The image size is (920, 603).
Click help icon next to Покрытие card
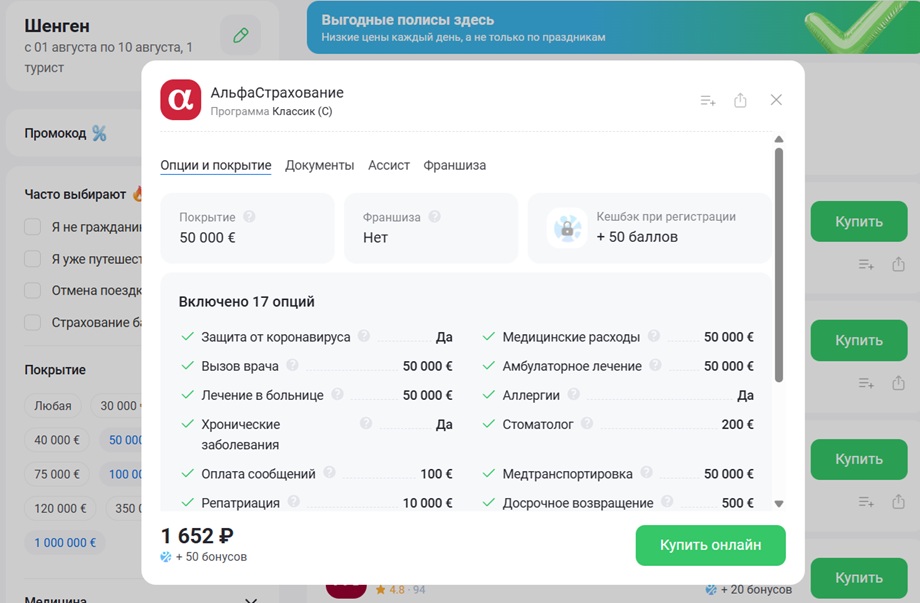pos(249,216)
